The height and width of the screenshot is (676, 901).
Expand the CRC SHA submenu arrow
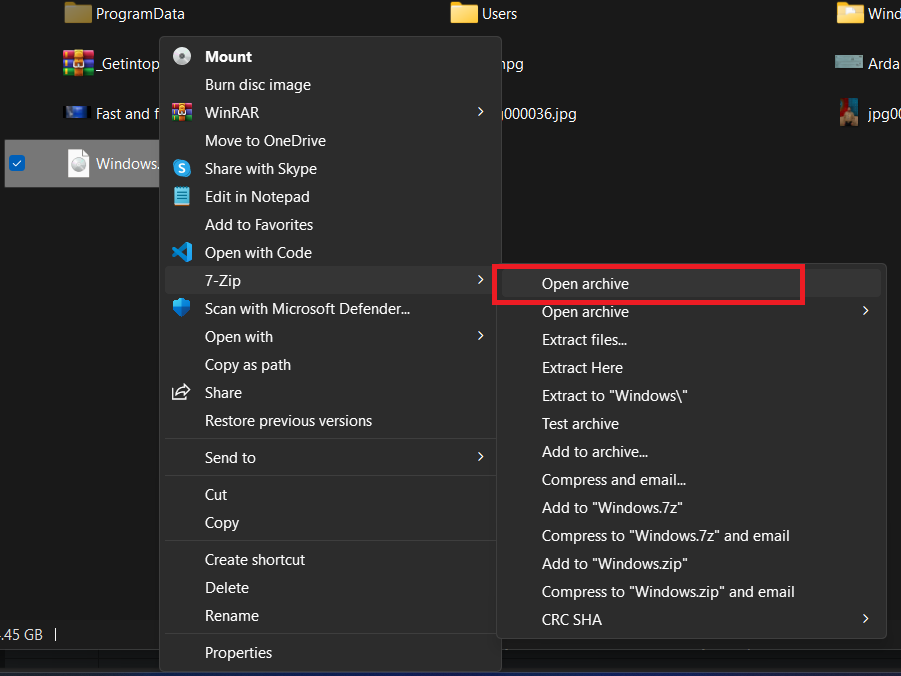866,619
